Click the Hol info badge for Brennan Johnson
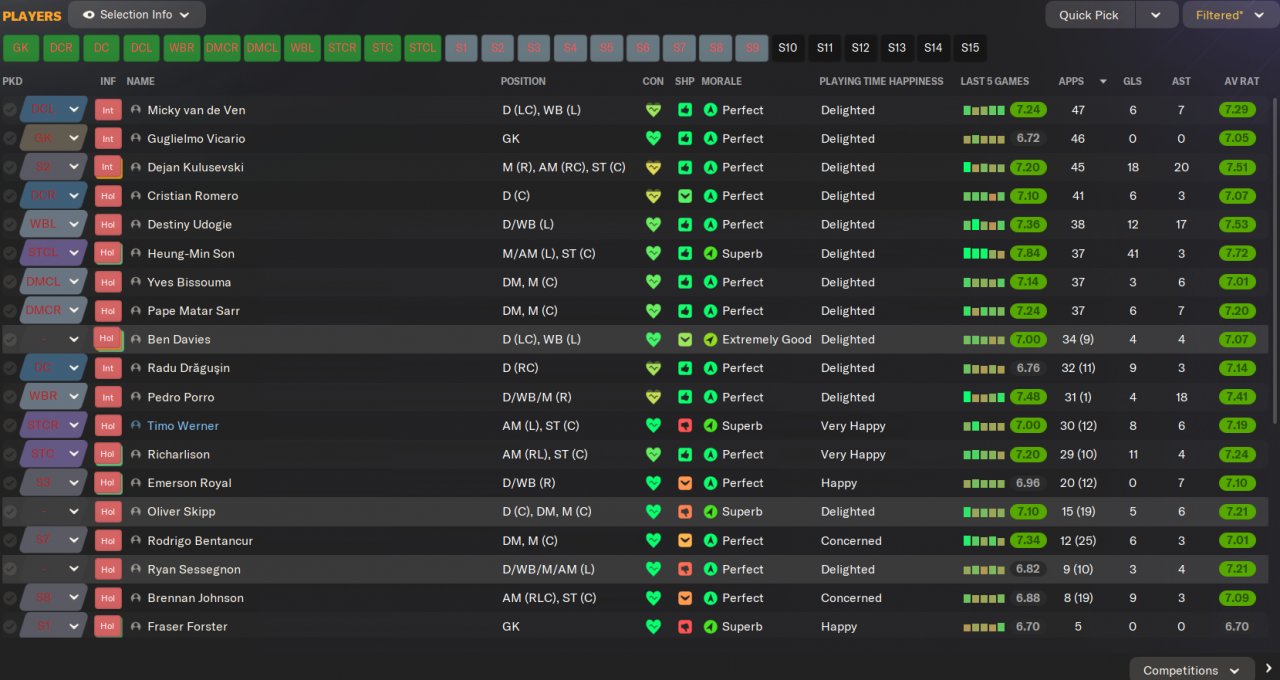The width and height of the screenshot is (1280, 680). click(108, 598)
